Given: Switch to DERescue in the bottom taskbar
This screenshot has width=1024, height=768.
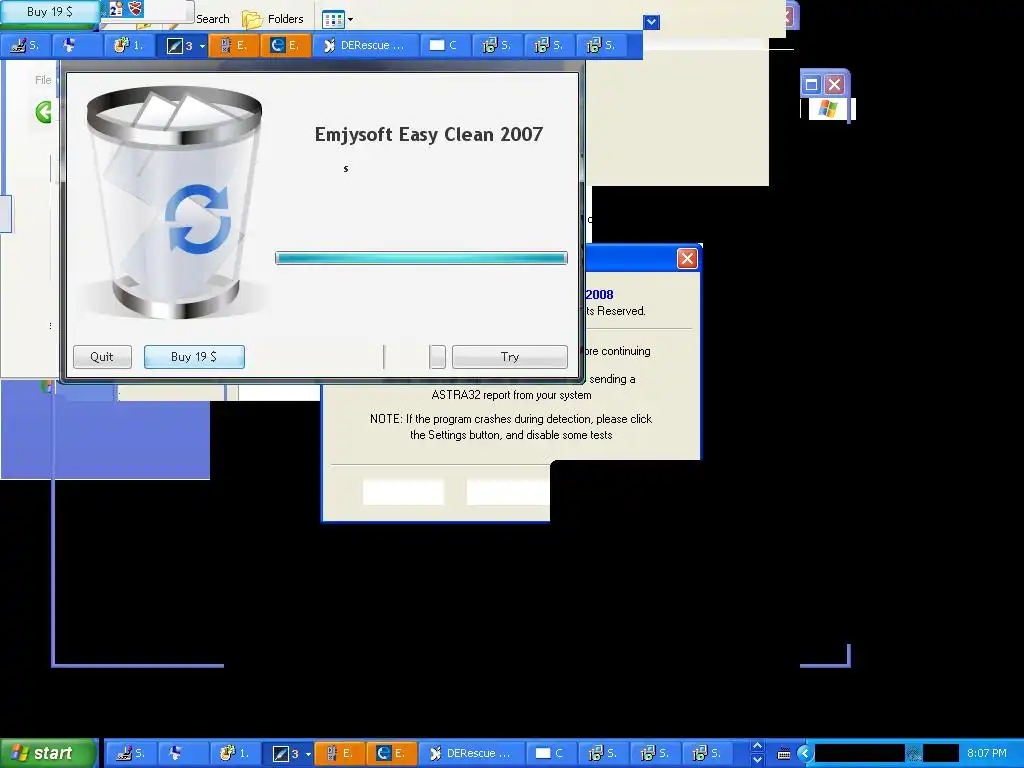Looking at the screenshot, I should [x=470, y=753].
